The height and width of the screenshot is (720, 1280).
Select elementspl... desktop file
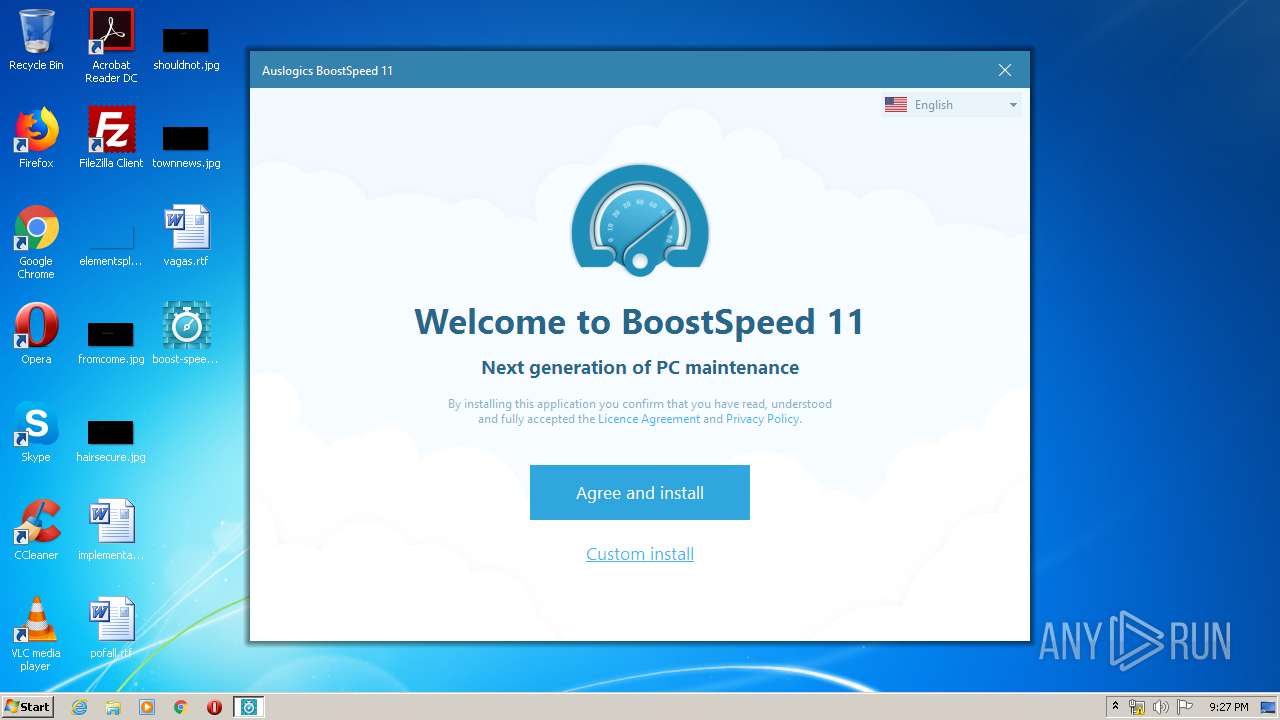111,245
